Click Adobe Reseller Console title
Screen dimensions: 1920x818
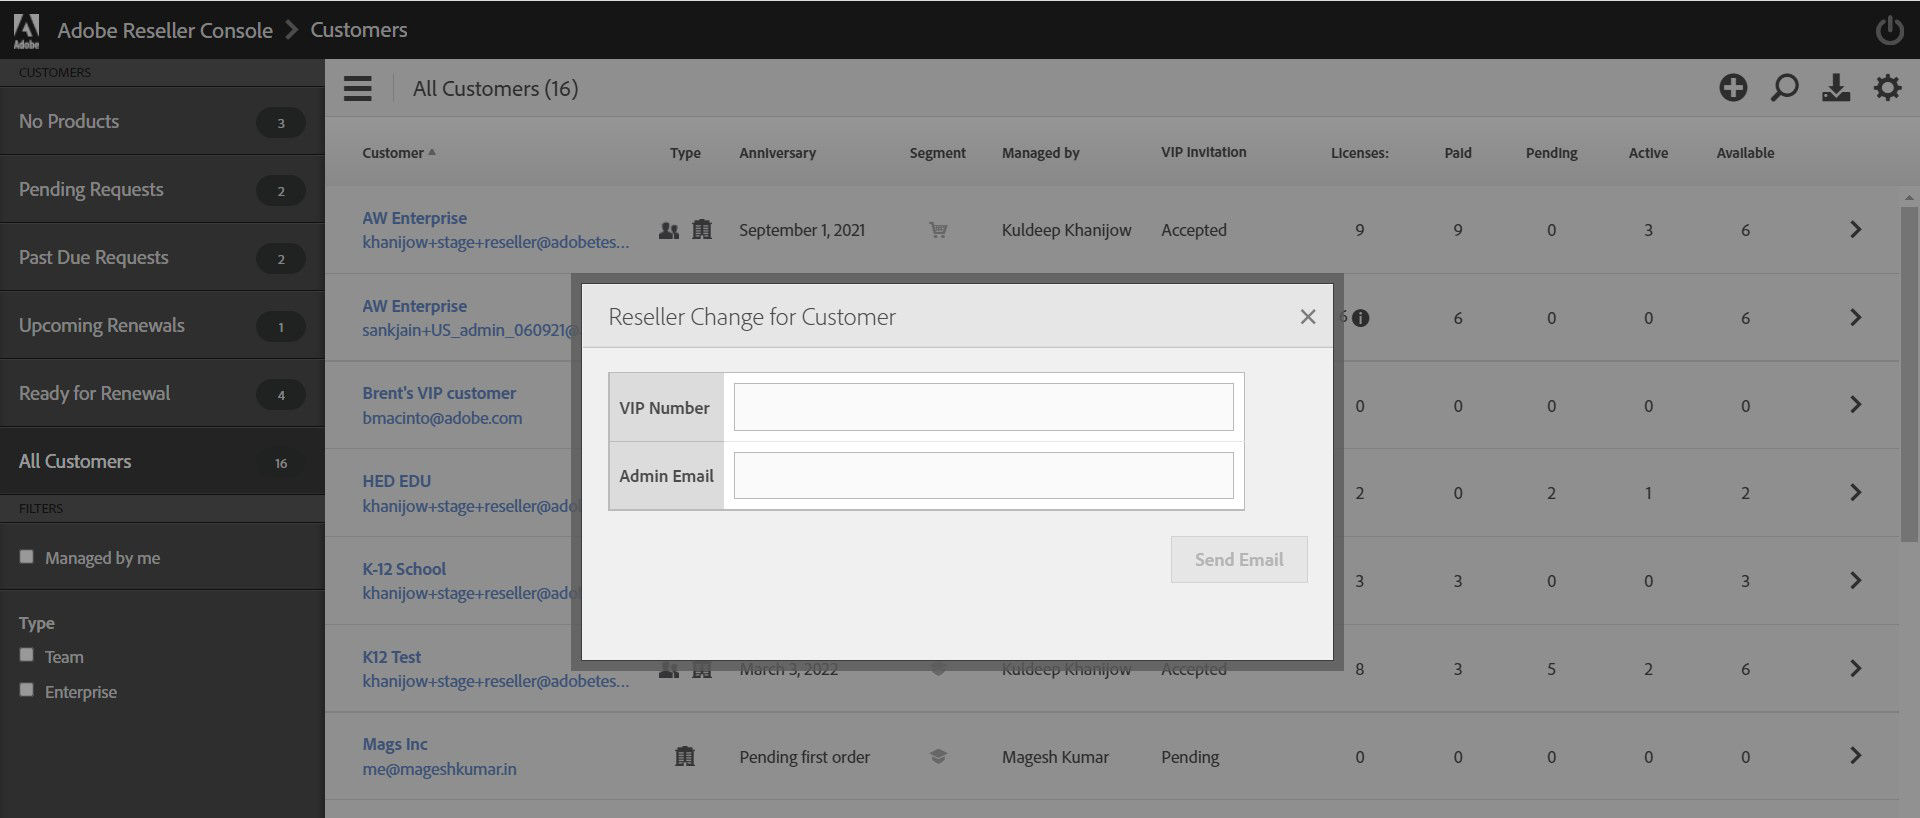click(165, 30)
